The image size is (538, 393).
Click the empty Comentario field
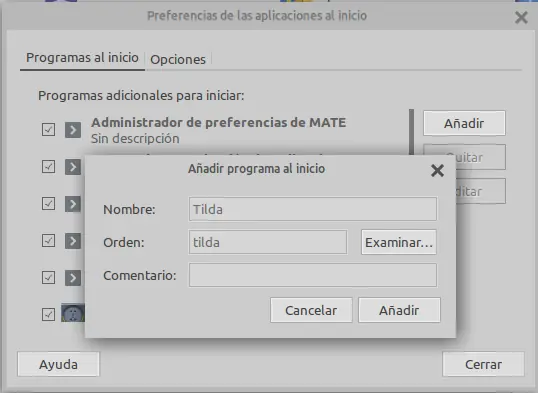(313, 275)
